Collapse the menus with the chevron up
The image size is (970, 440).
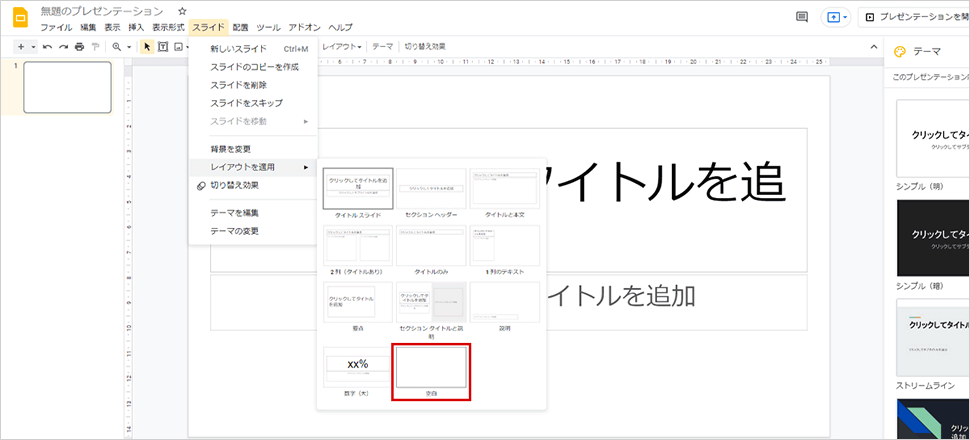[x=873, y=46]
